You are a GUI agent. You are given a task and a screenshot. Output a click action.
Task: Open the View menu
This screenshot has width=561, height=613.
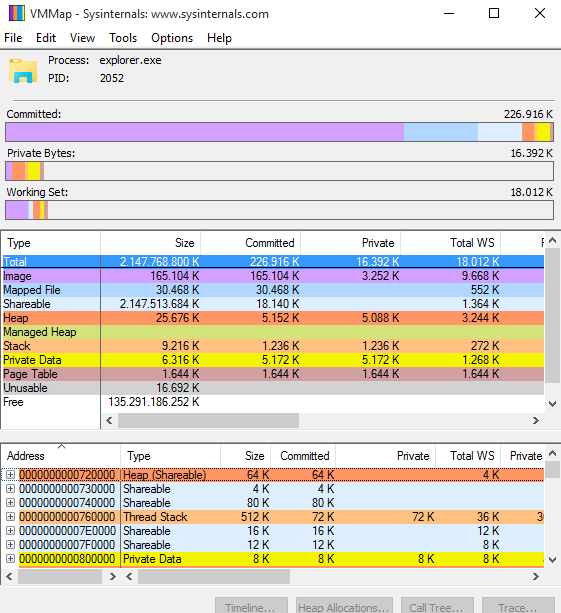[82, 38]
